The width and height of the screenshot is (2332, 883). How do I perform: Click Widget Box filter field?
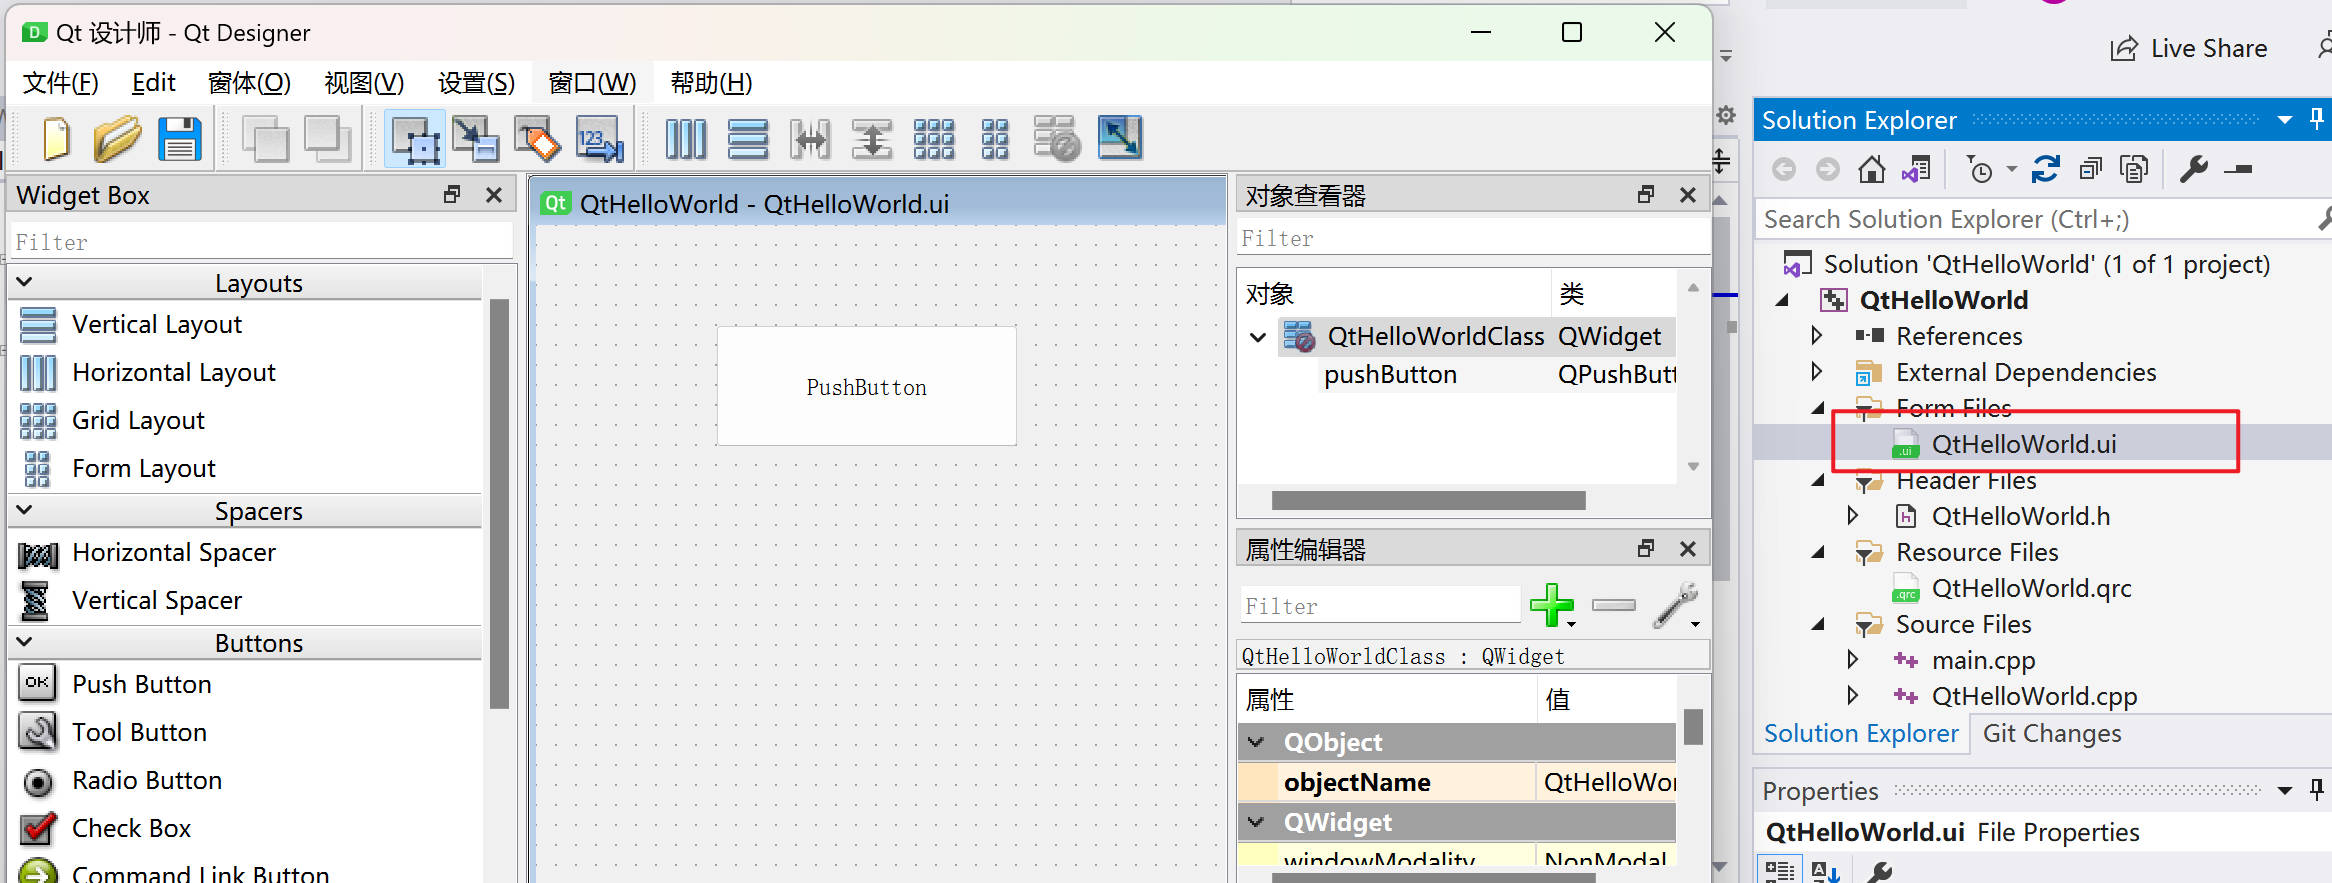(x=262, y=242)
